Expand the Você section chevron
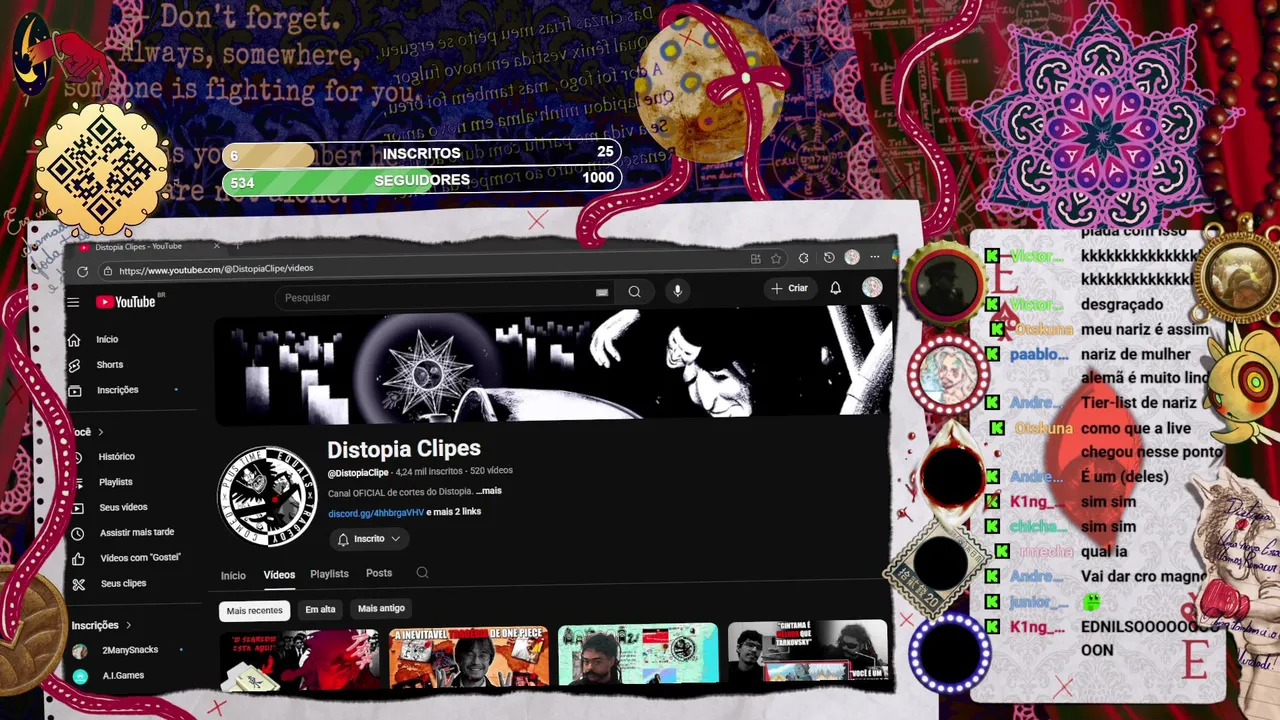This screenshot has width=1280, height=720. click(100, 432)
